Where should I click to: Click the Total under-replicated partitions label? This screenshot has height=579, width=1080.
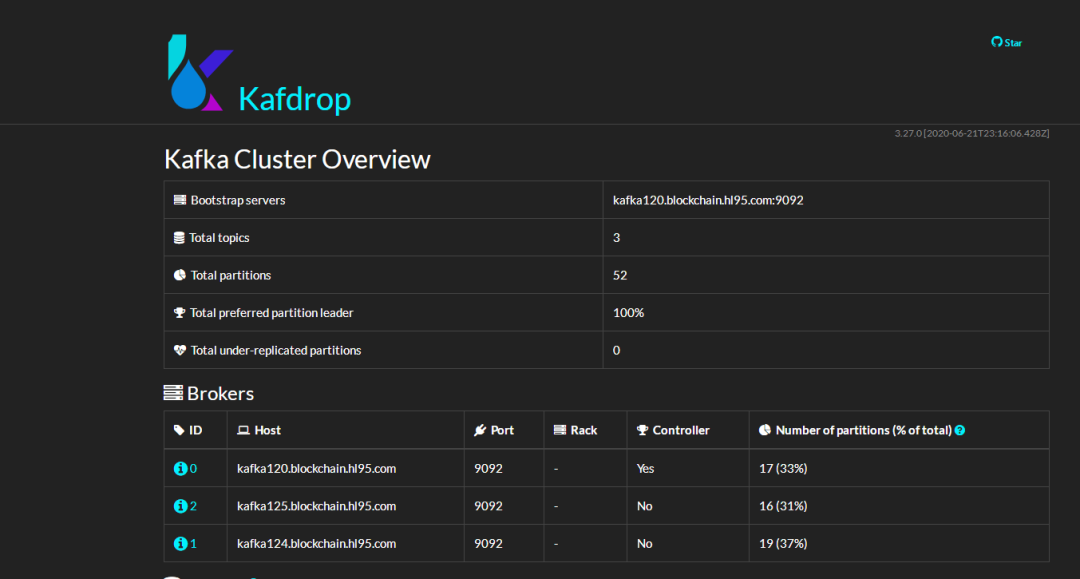click(x=276, y=350)
